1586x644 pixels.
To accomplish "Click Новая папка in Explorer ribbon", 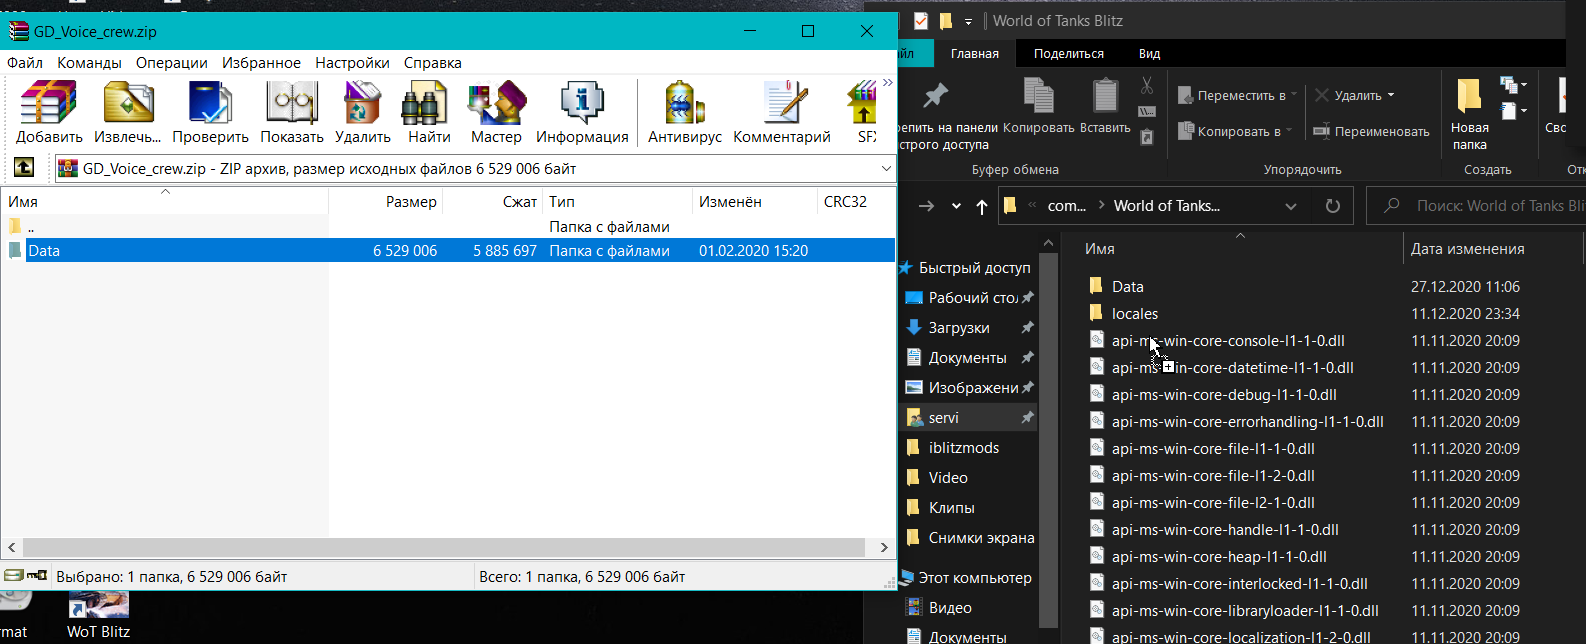I will (1469, 113).
